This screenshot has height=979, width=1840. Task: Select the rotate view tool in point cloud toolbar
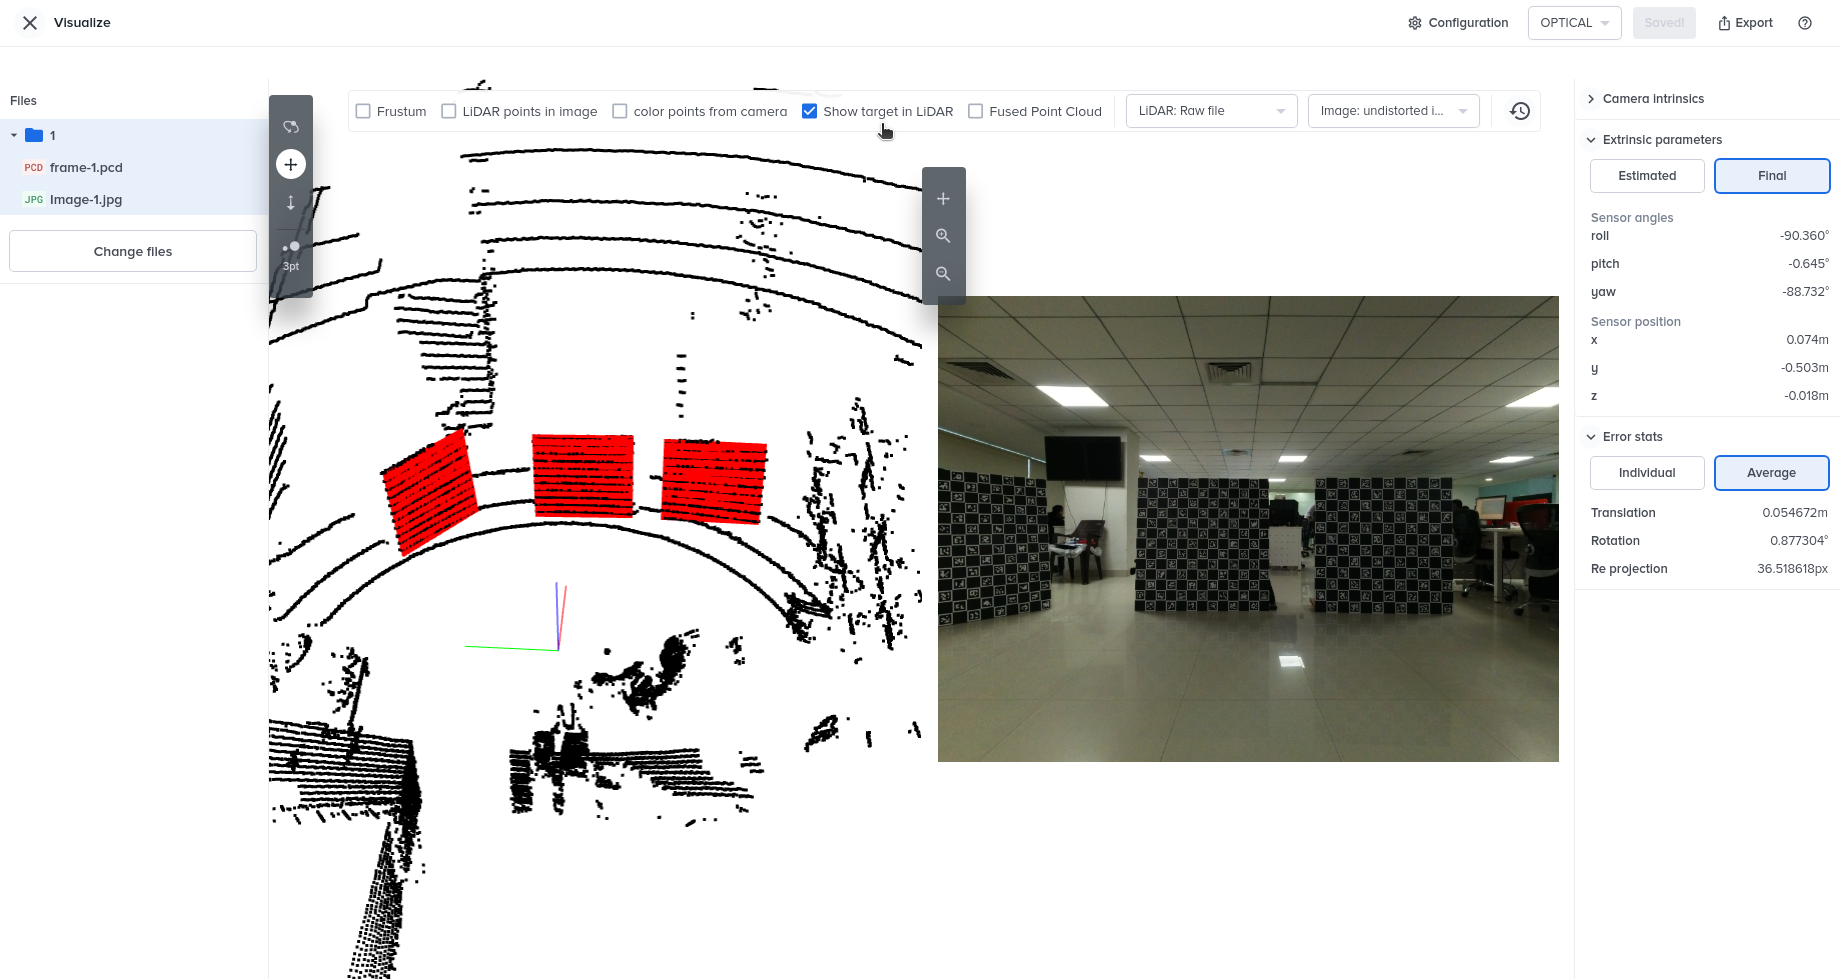pos(291,127)
